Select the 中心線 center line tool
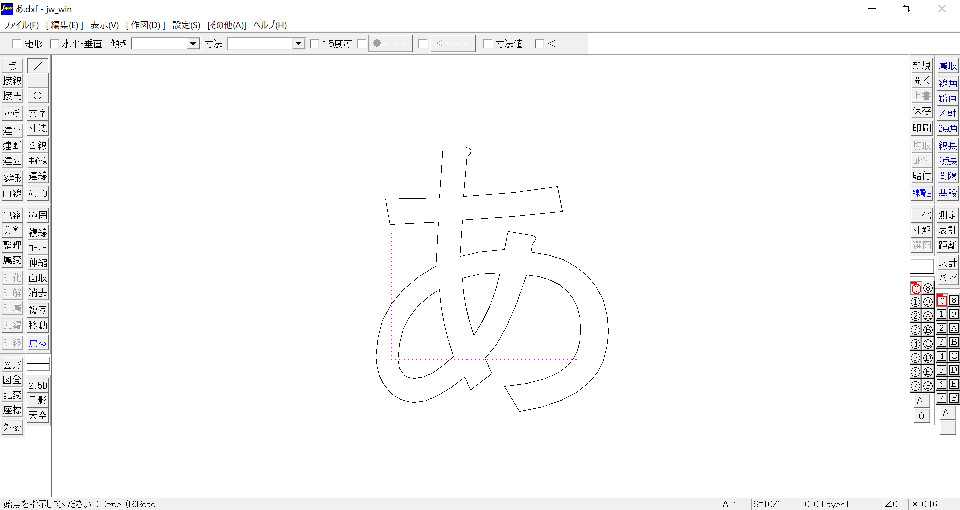This screenshot has width=960, height=510. click(38, 161)
